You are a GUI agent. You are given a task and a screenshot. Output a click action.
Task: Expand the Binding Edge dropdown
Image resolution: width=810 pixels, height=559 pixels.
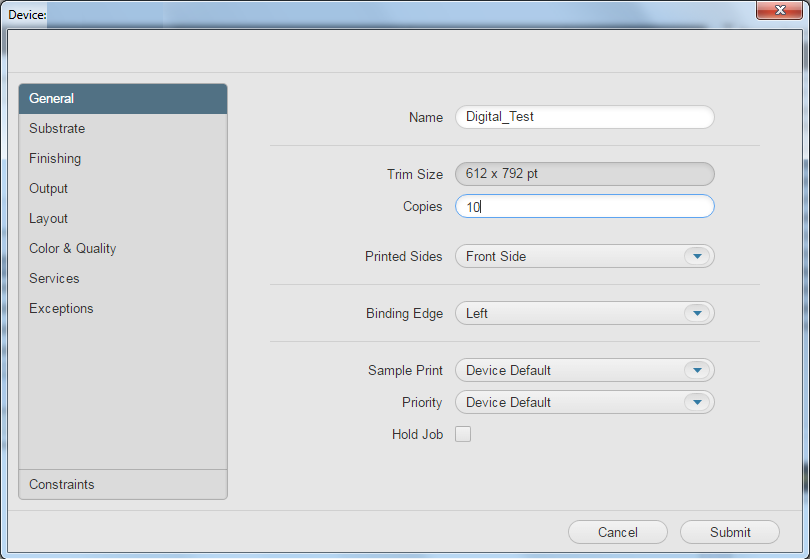pos(585,313)
